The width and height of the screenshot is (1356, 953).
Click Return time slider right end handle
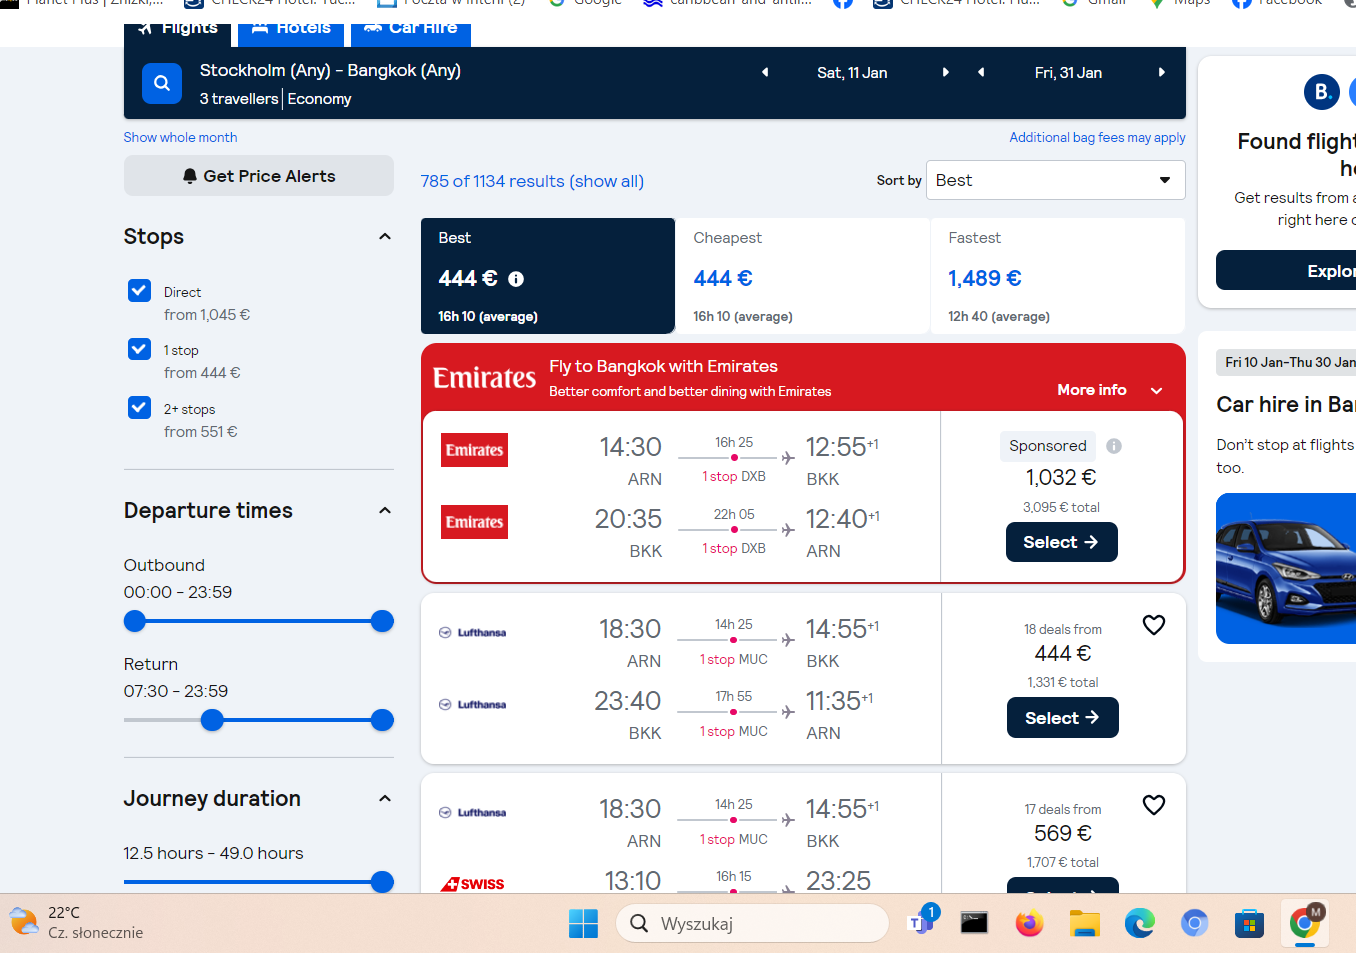click(x=382, y=720)
